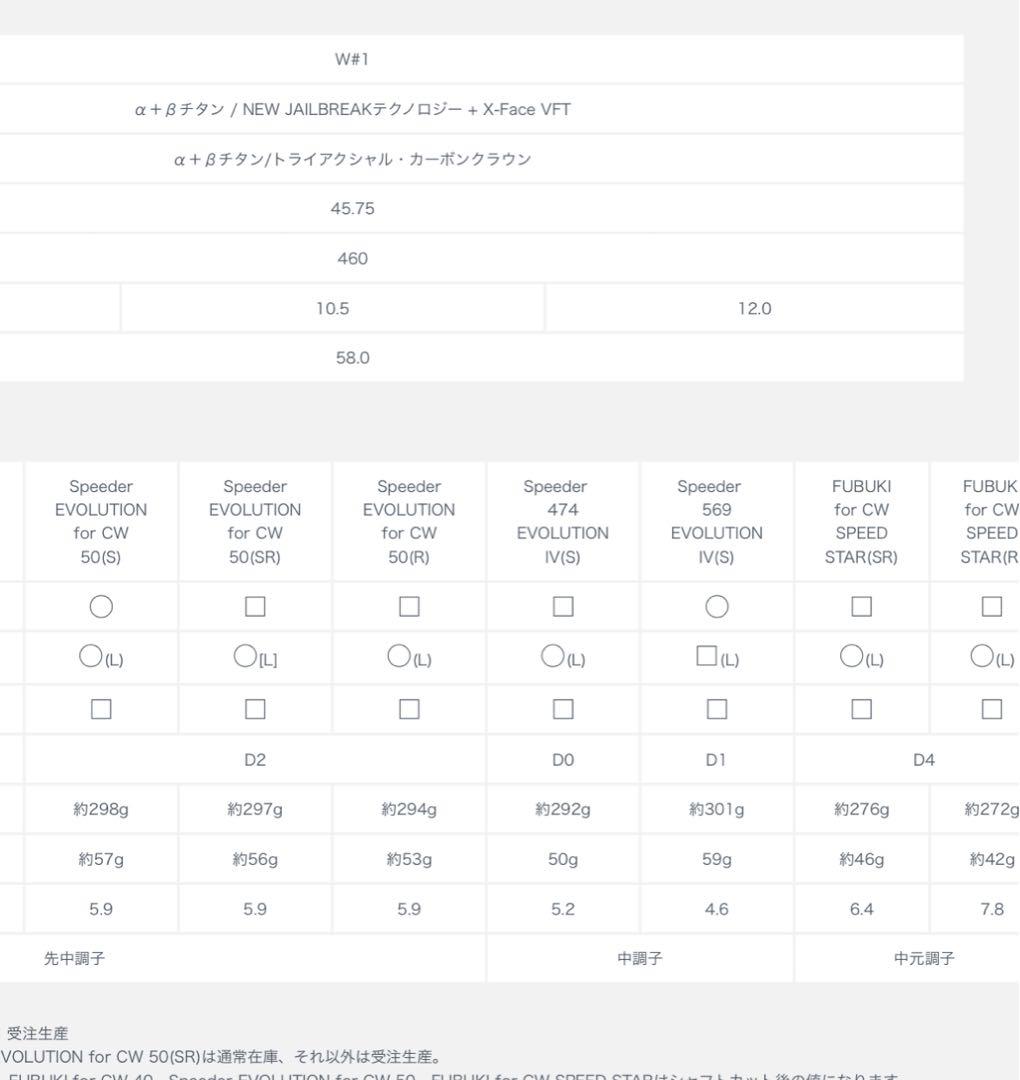Click the '6.4' torque value
Image resolution: width=1020 pixels, height=1080 pixels.
[x=862, y=909]
